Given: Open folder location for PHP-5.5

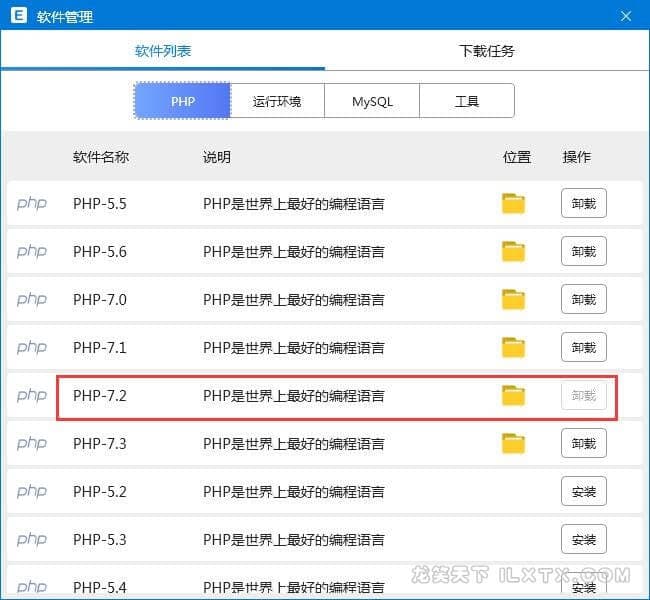Looking at the screenshot, I should click(x=513, y=204).
